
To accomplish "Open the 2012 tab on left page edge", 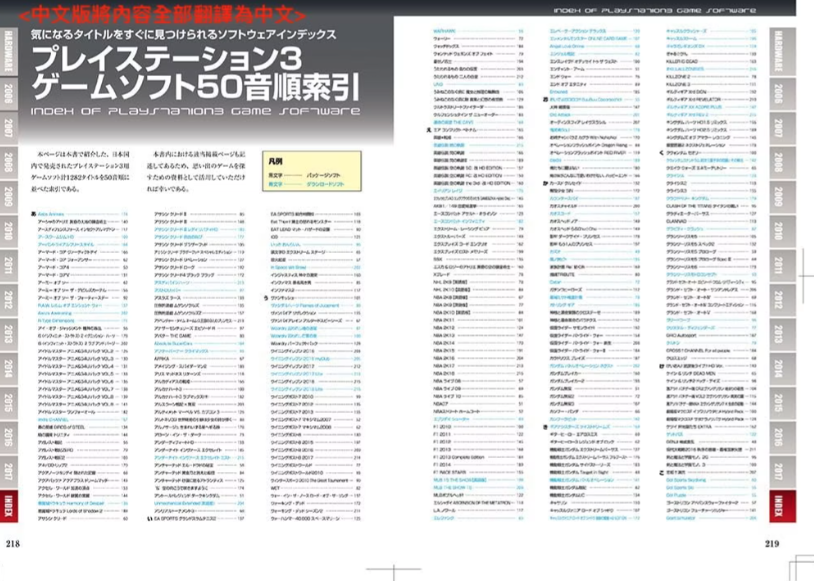I will [9, 300].
